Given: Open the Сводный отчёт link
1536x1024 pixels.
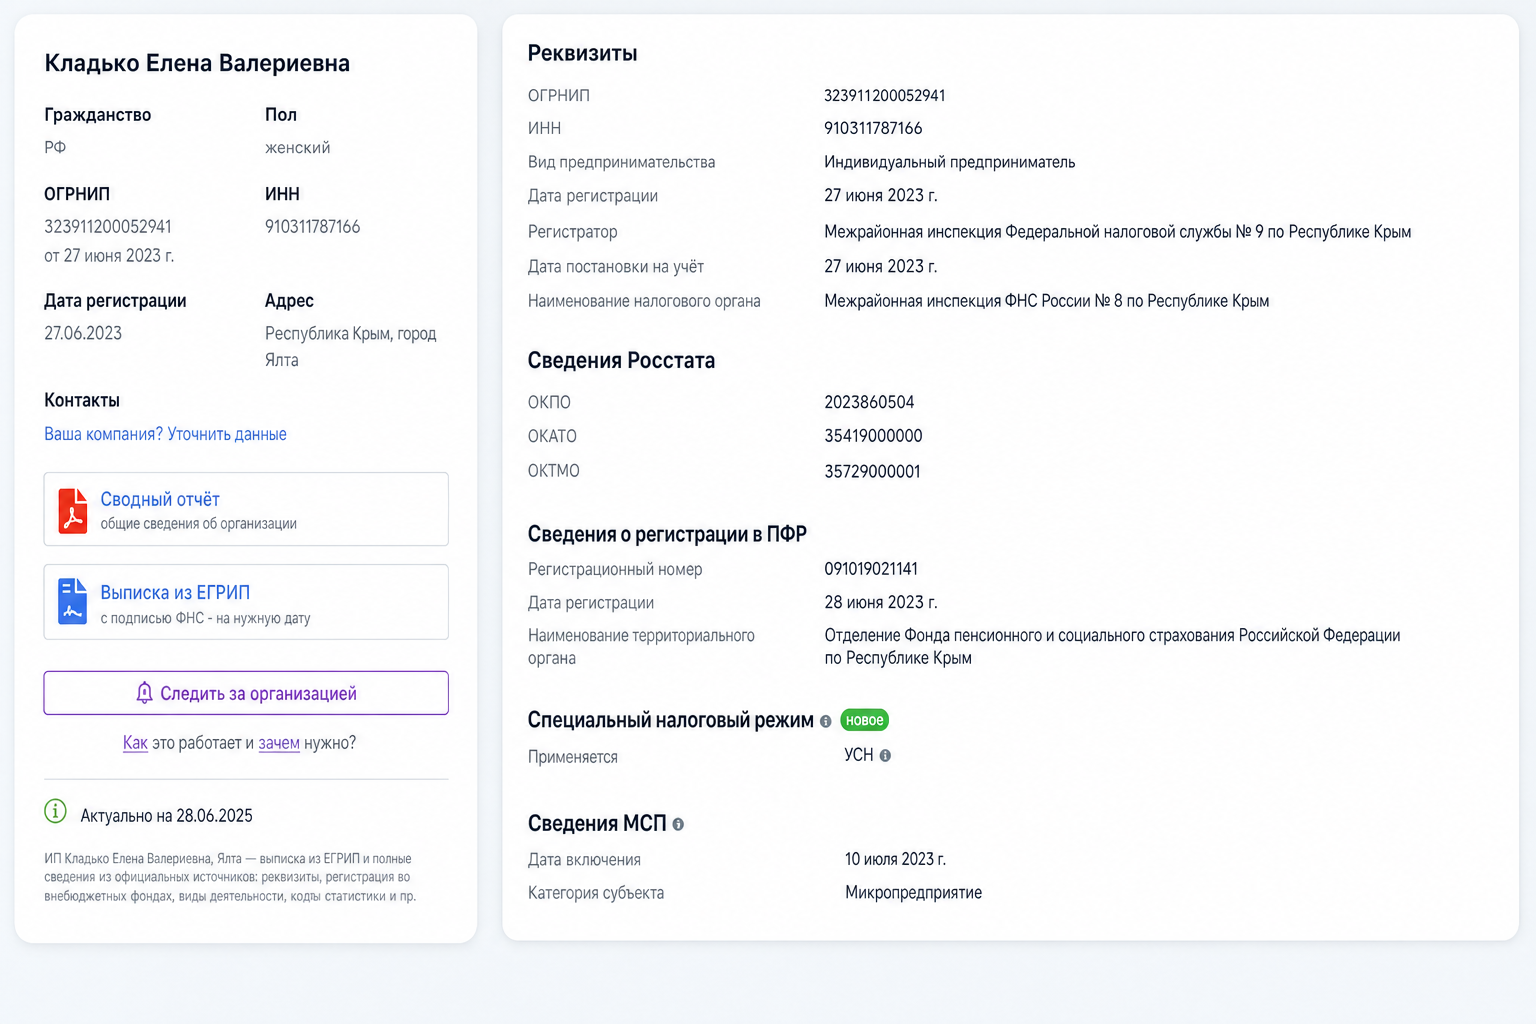Looking at the screenshot, I should click(160, 499).
